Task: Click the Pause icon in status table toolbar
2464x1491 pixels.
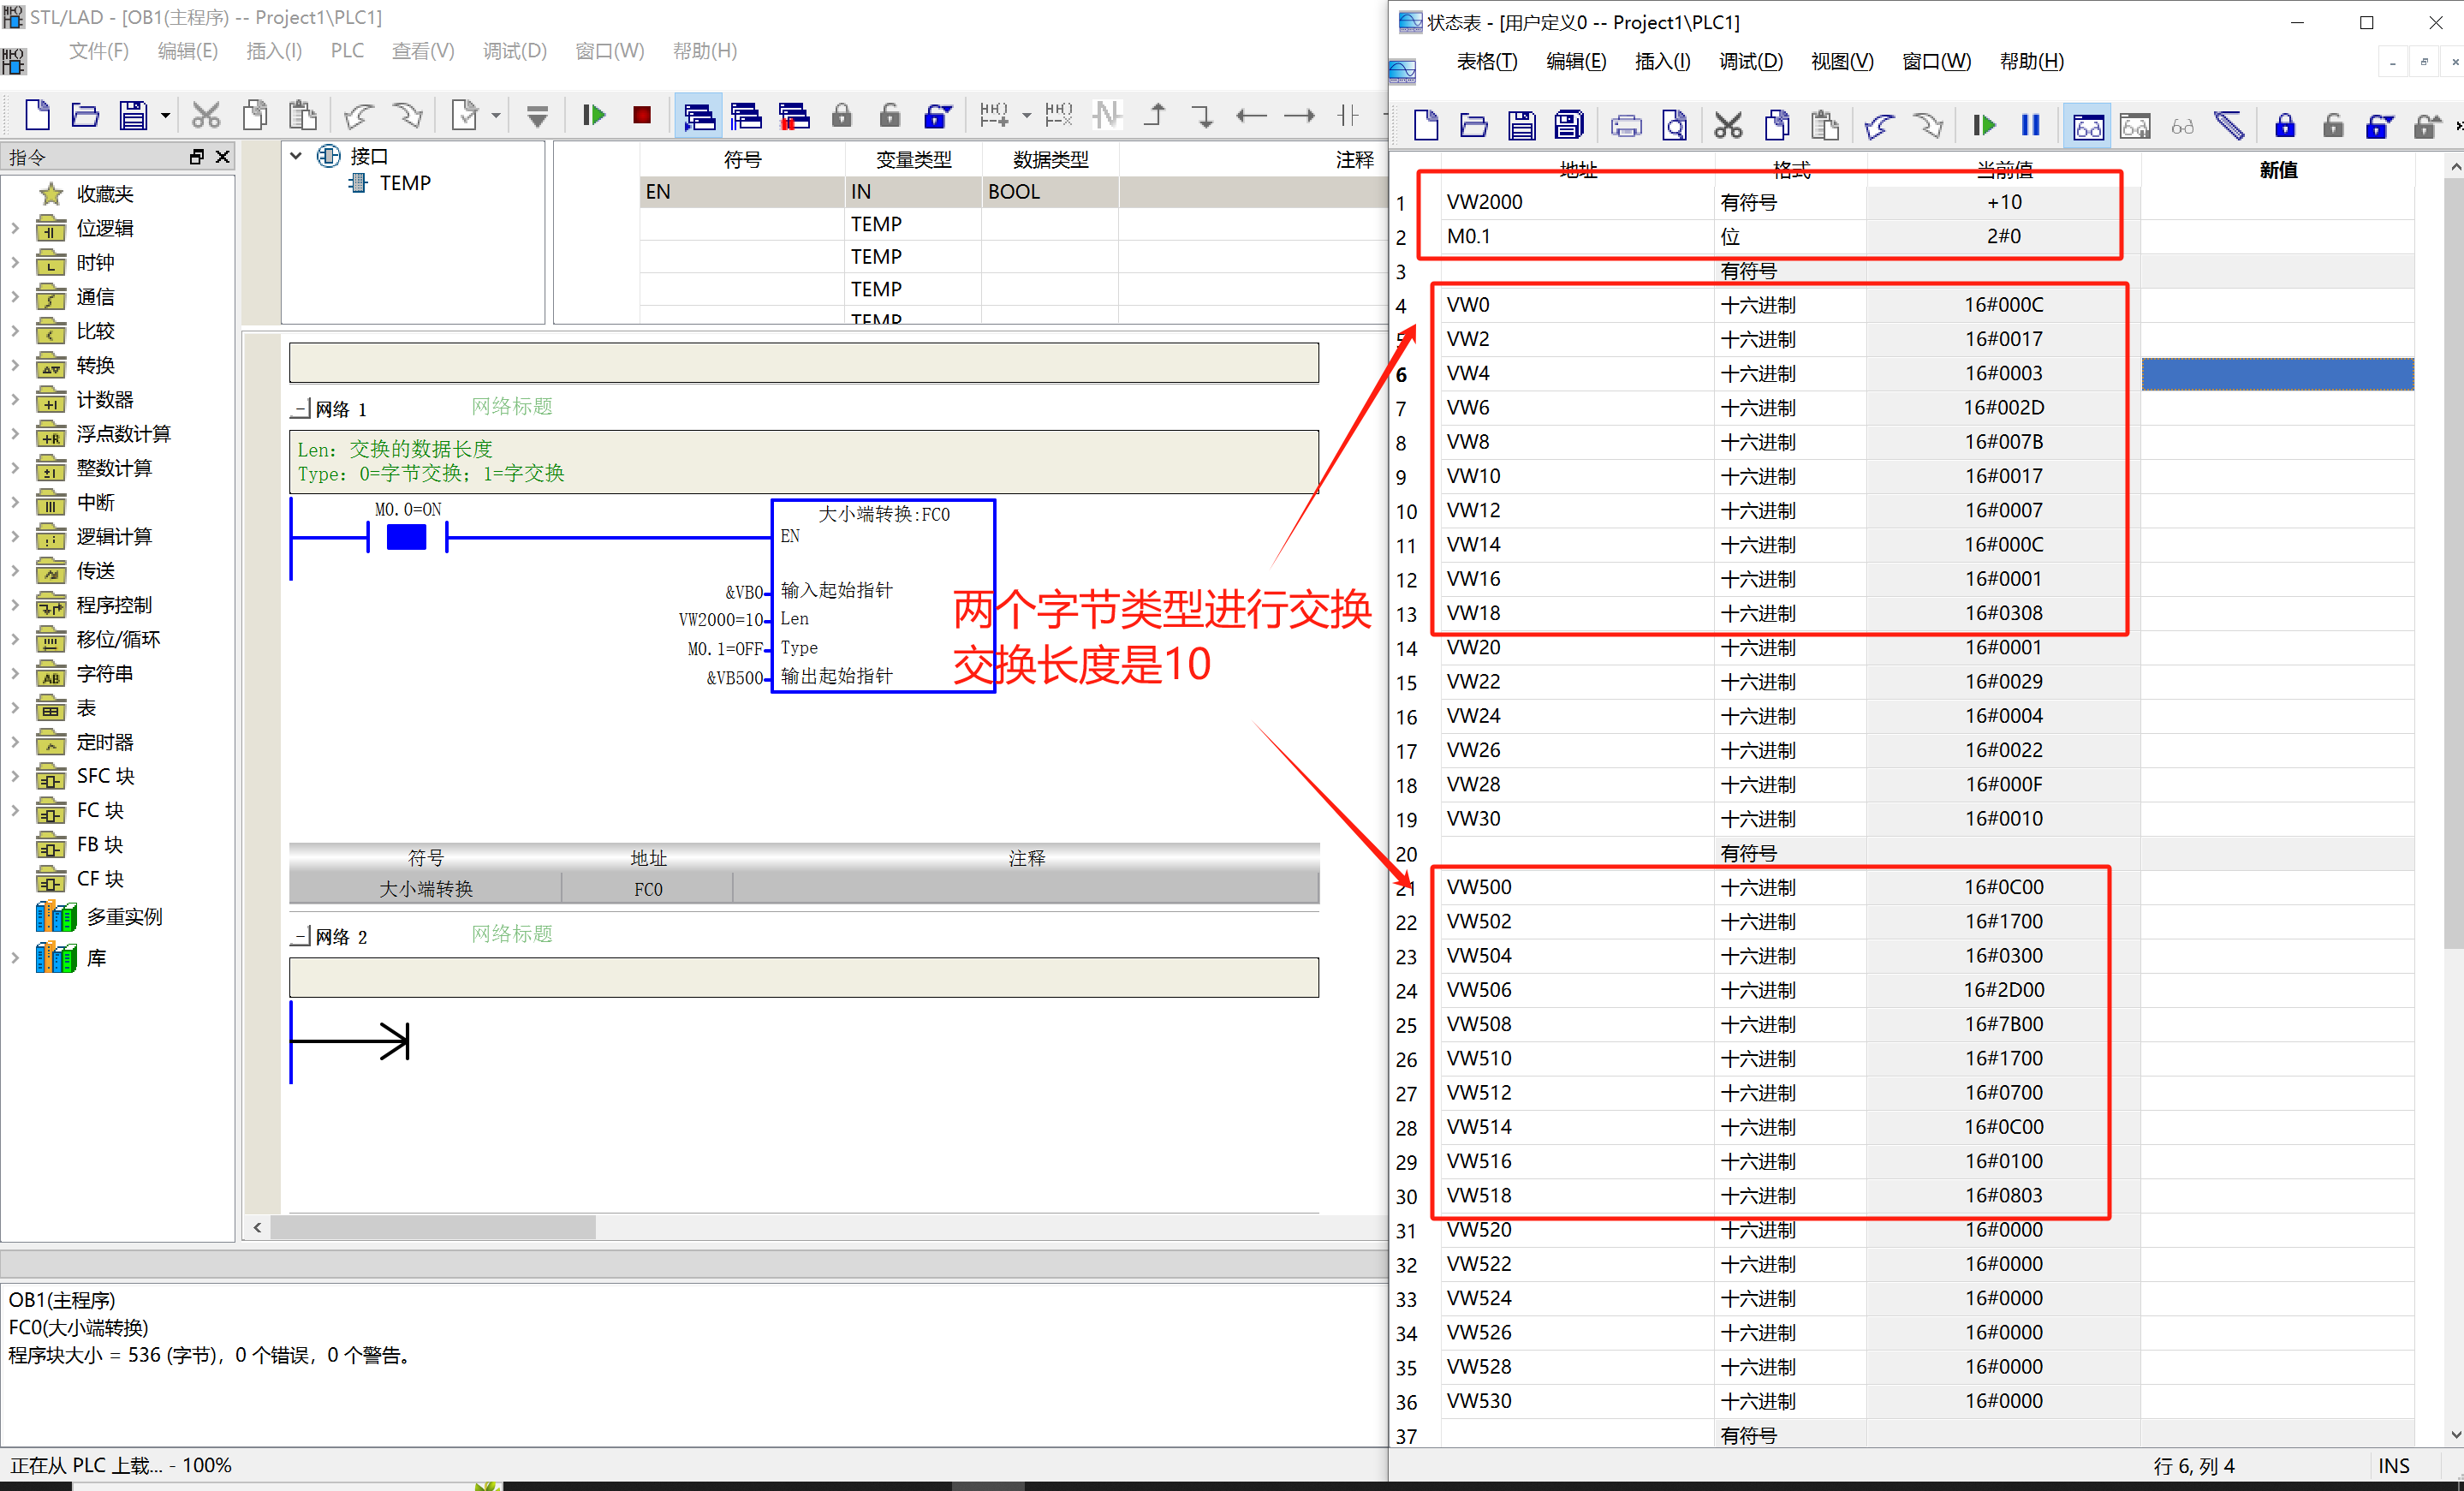Action: tap(2031, 125)
